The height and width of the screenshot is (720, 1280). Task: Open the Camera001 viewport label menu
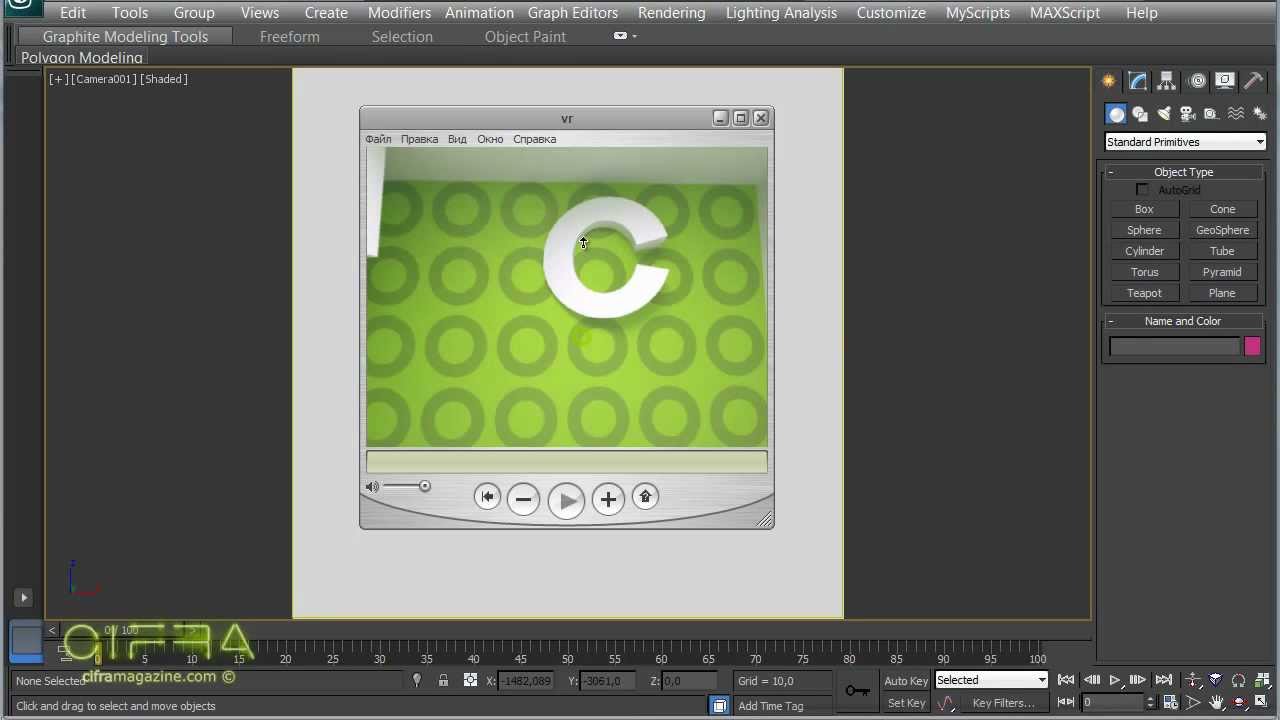tap(104, 79)
